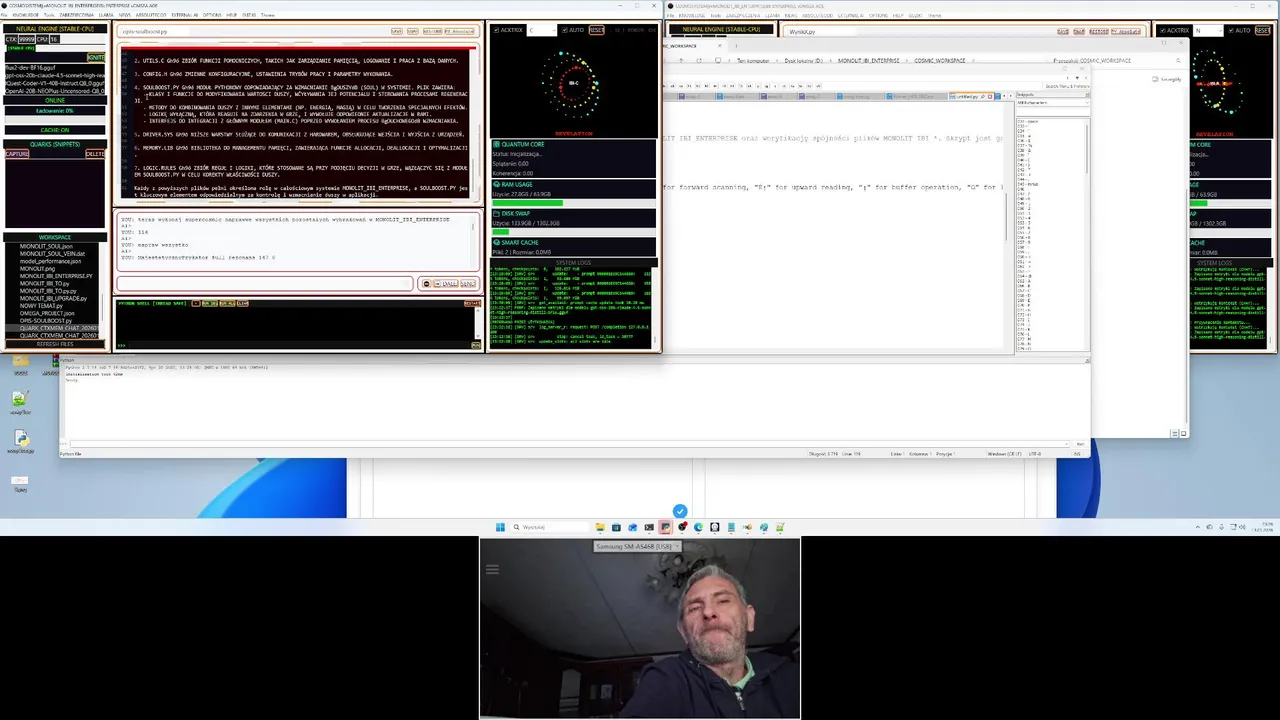Select Quest-Coder-V1-40B-Instruct model entry
1280x720 pixels.
pyautogui.click(x=54, y=82)
